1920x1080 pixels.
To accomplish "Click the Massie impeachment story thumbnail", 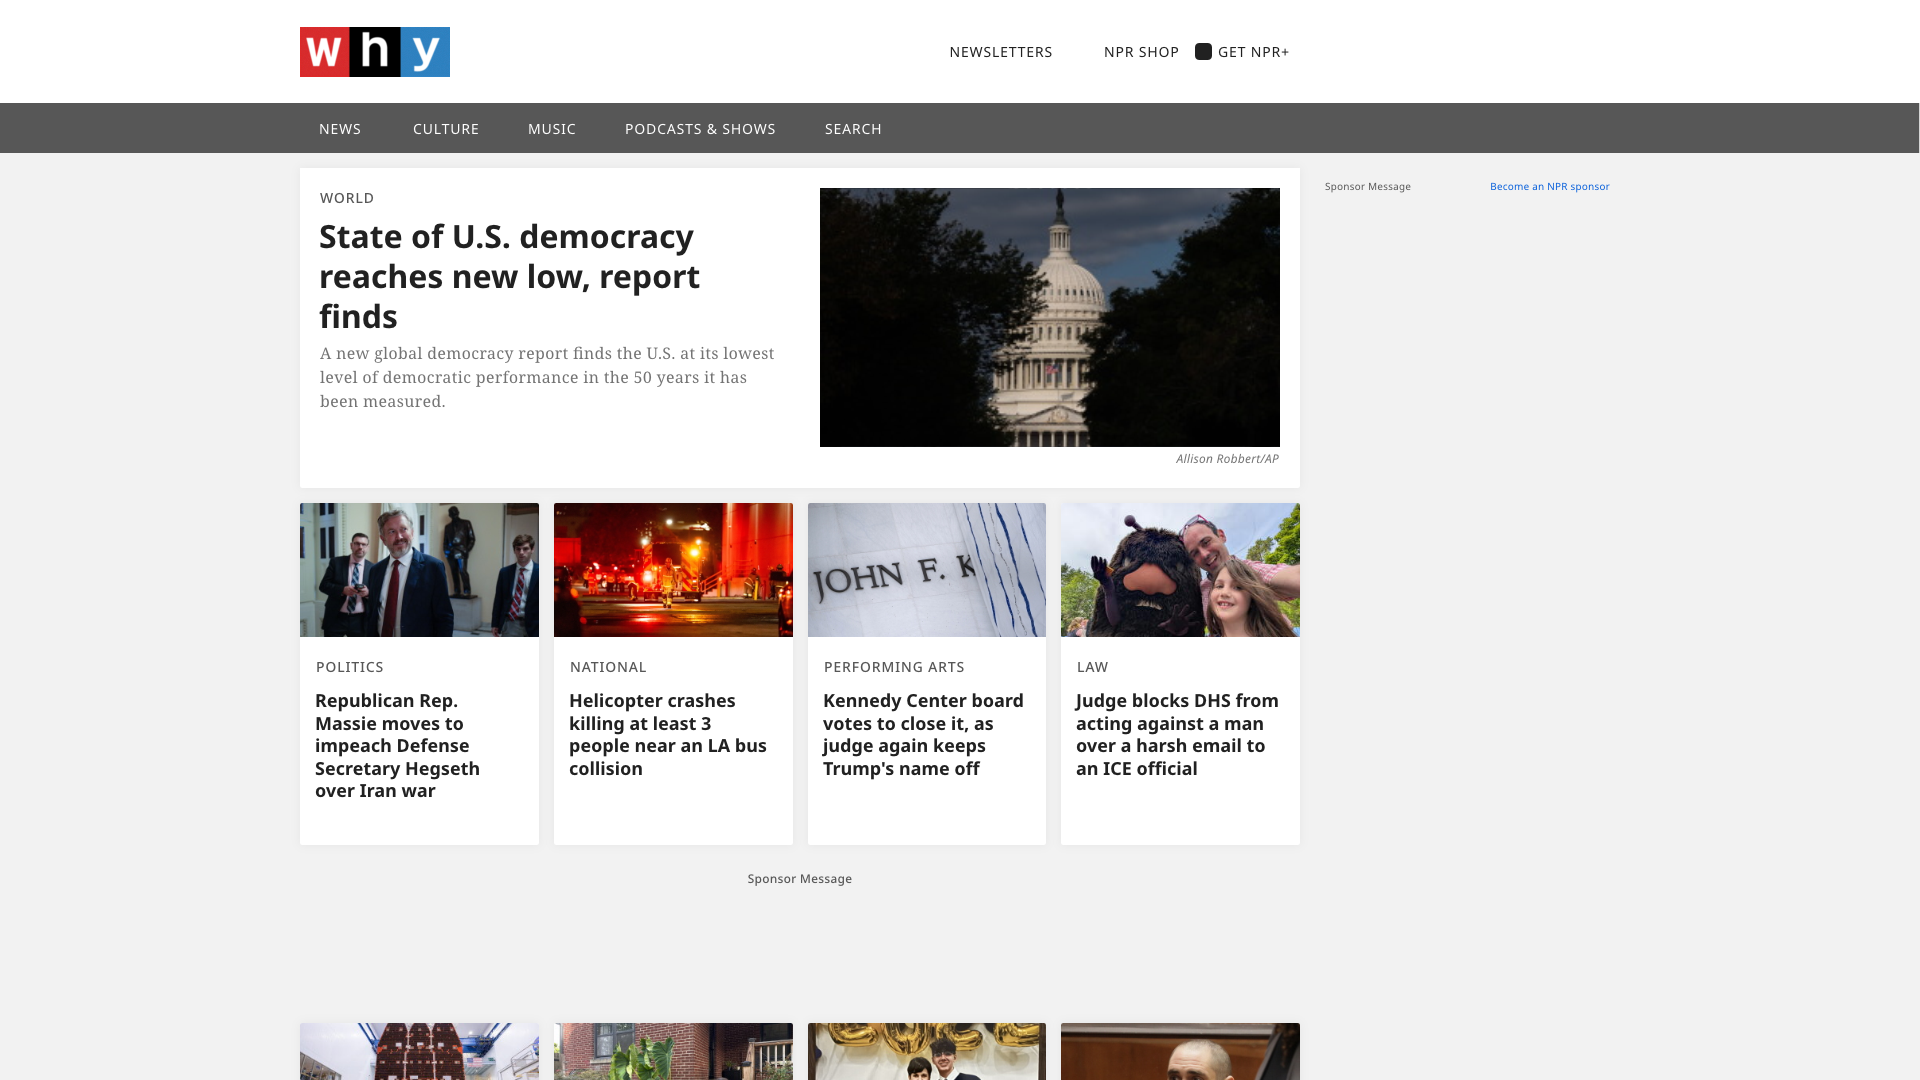I will 419,570.
